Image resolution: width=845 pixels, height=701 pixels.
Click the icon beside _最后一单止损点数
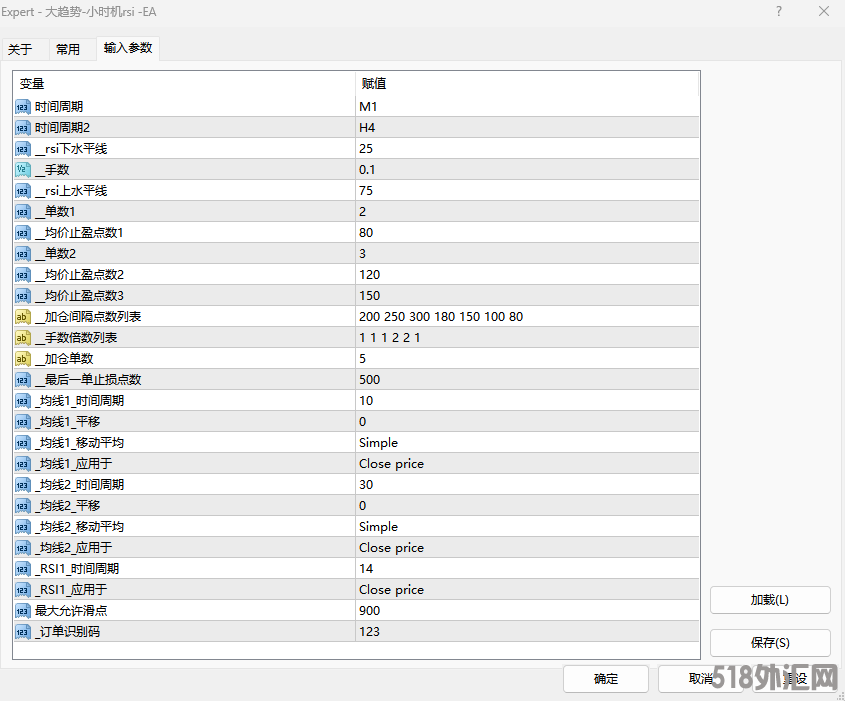coord(23,380)
